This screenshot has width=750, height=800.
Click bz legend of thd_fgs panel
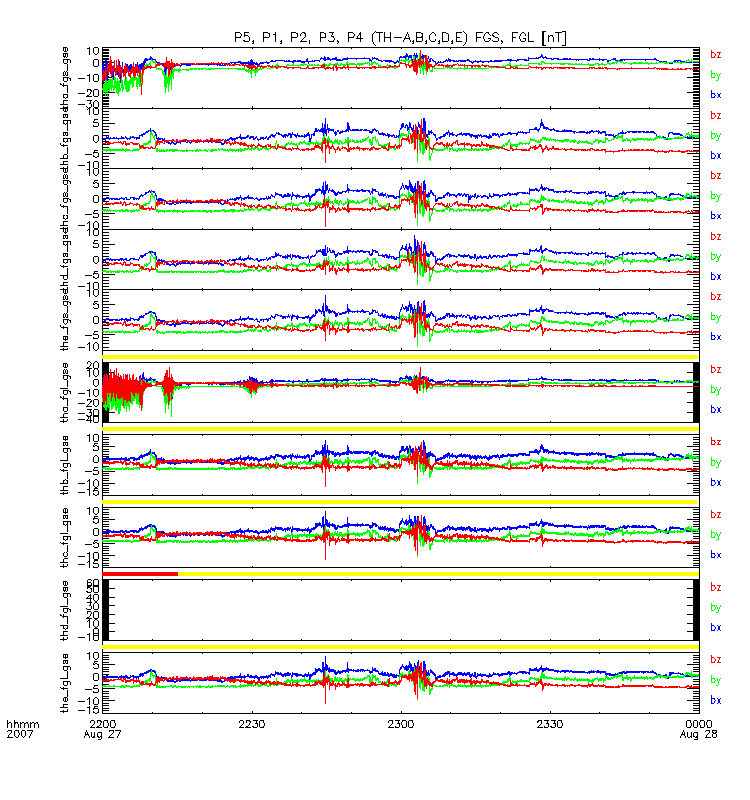(x=716, y=236)
